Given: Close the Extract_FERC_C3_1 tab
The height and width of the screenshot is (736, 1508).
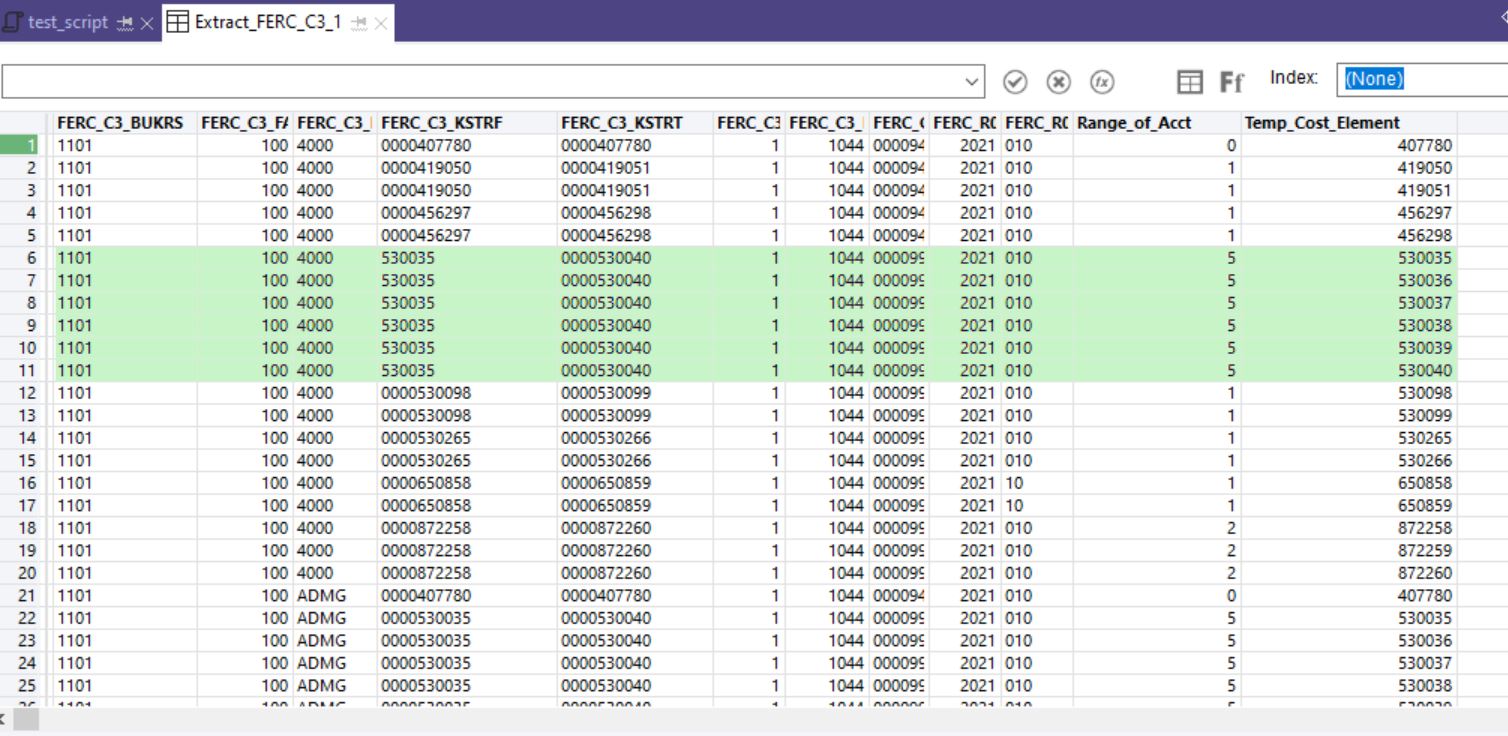Looking at the screenshot, I should [381, 23].
